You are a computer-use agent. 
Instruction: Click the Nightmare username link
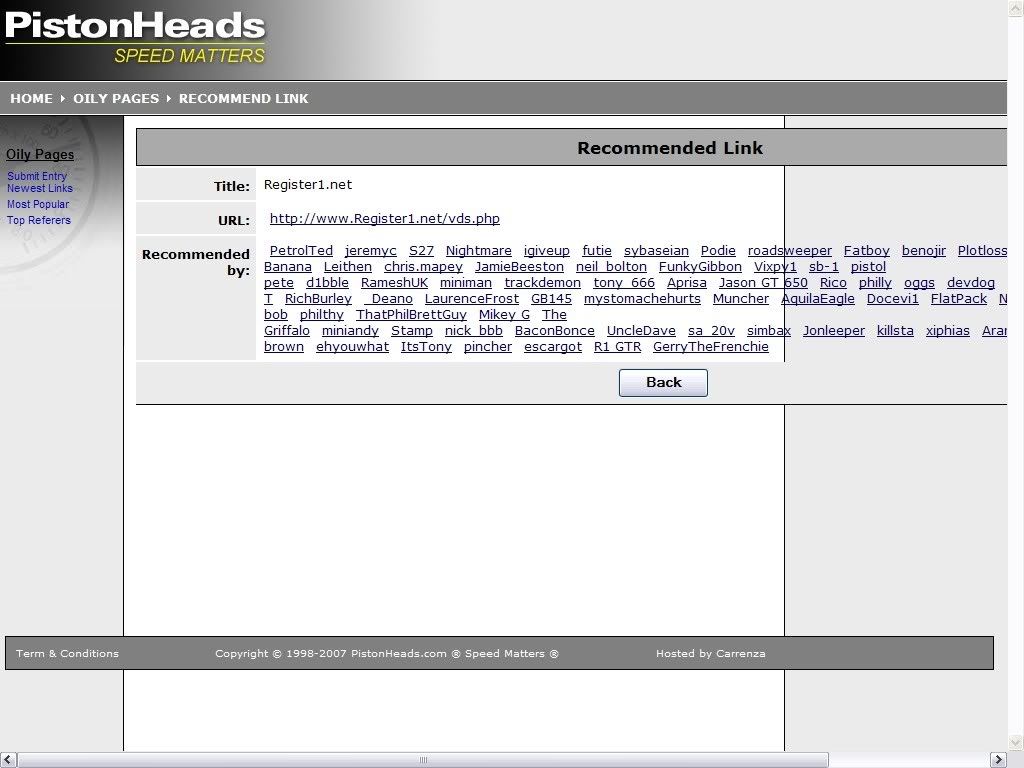pyautogui.click(x=478, y=251)
